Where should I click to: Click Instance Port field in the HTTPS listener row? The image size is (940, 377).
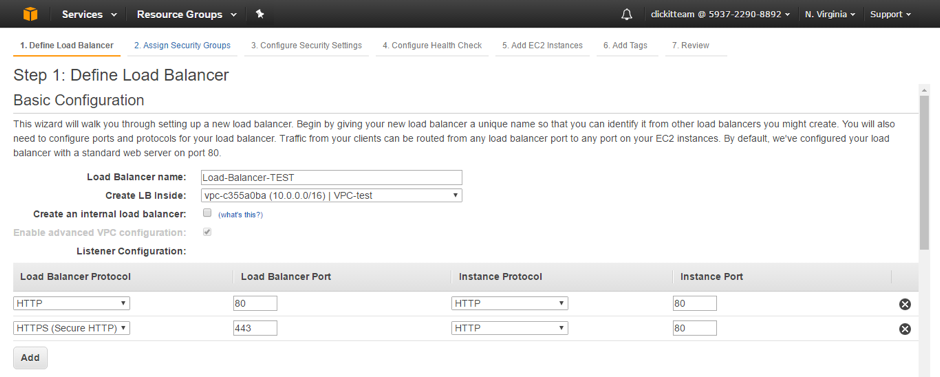(x=695, y=328)
